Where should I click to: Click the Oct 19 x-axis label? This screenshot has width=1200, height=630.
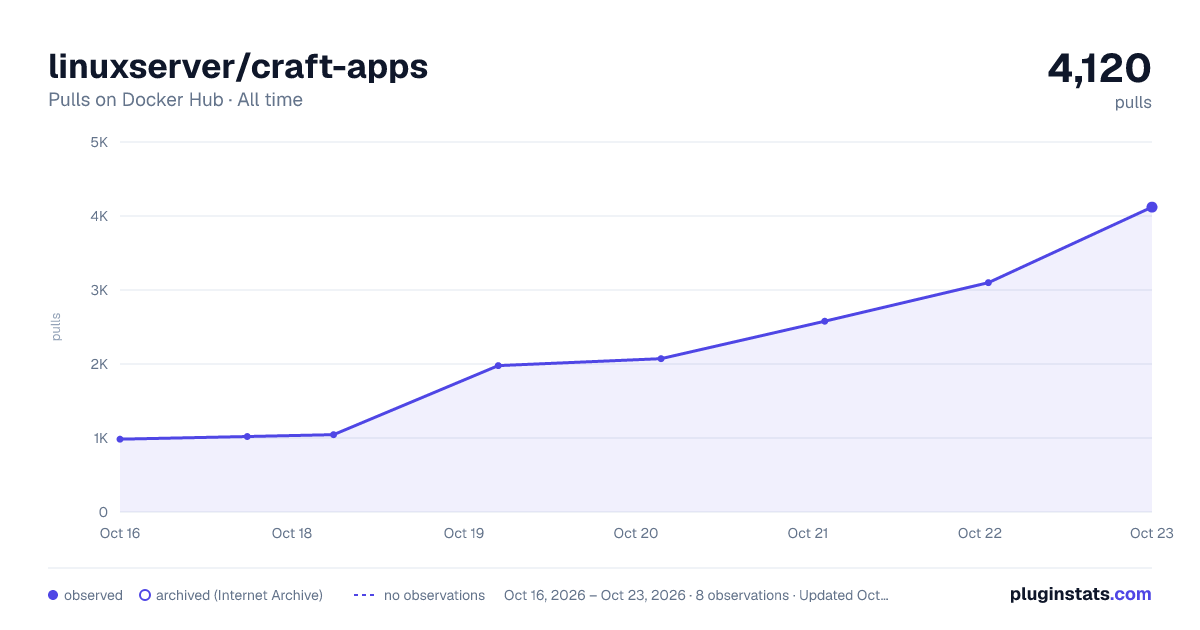[464, 533]
